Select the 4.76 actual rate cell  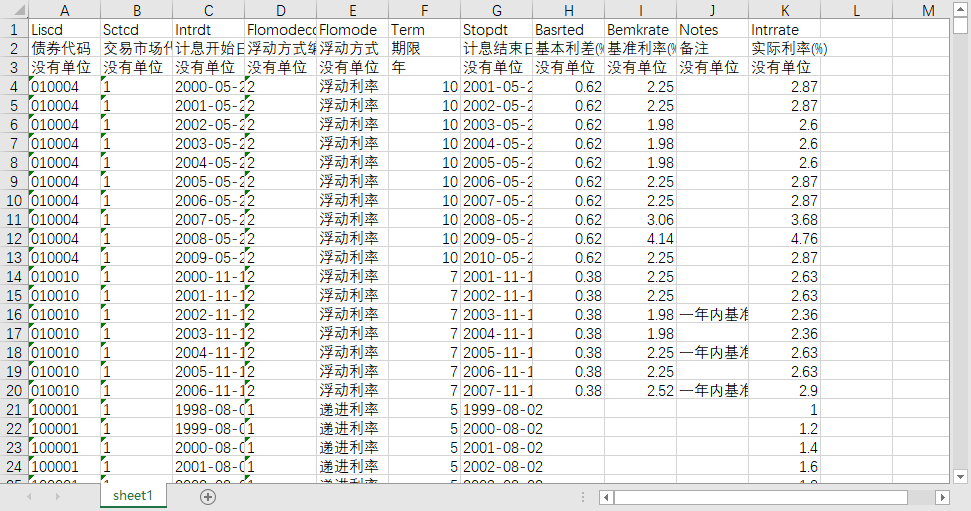(x=785, y=238)
